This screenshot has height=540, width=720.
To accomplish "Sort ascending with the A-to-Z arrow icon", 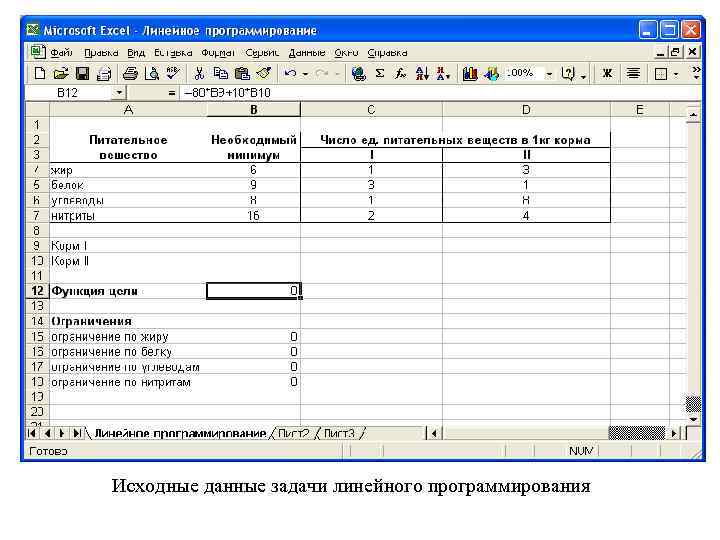I will [422, 73].
